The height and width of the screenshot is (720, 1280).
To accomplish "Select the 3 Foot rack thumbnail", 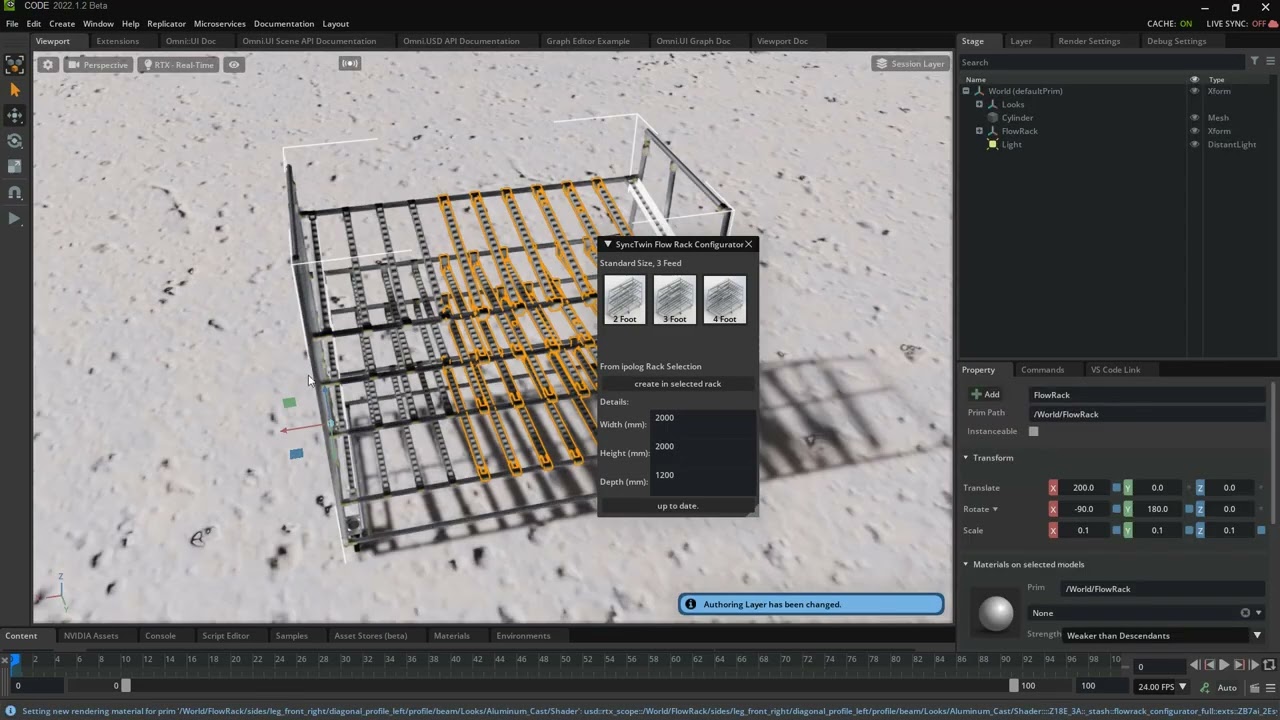I will click(675, 300).
